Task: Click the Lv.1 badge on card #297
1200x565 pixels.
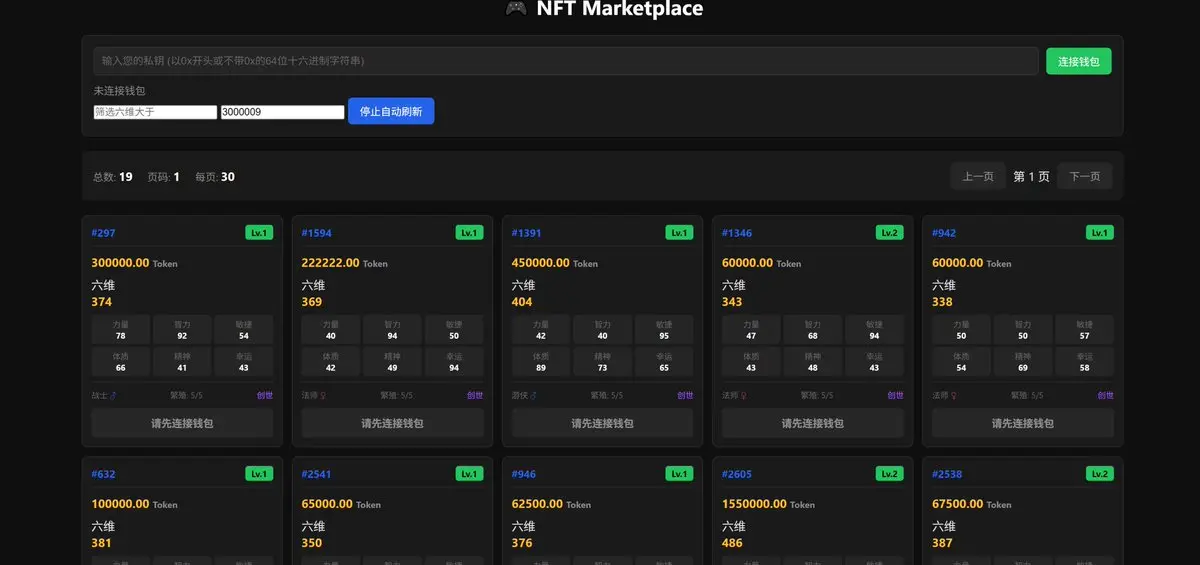Action: pos(259,233)
